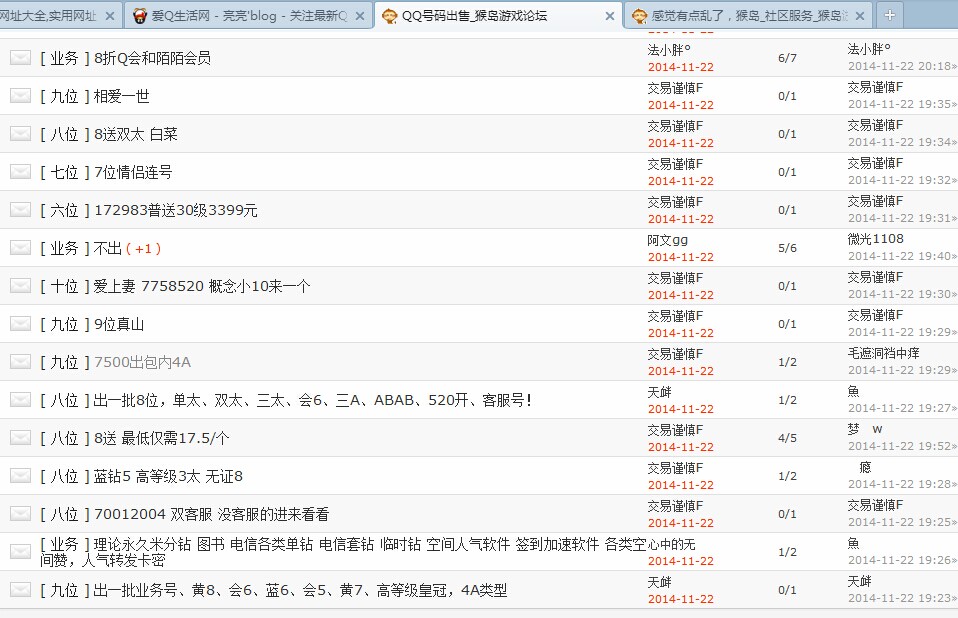Viewport: 958px width, 618px height.
Task: Filter by 九位 category on 相爱一世 row
Action: click(x=65, y=96)
